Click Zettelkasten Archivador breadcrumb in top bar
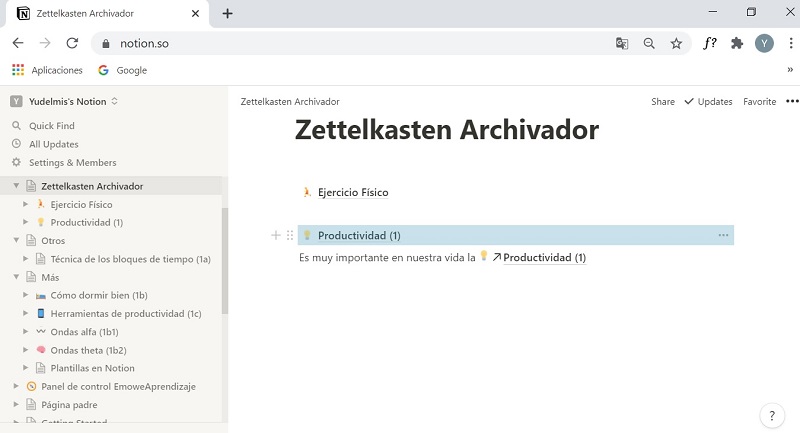 [x=290, y=101]
